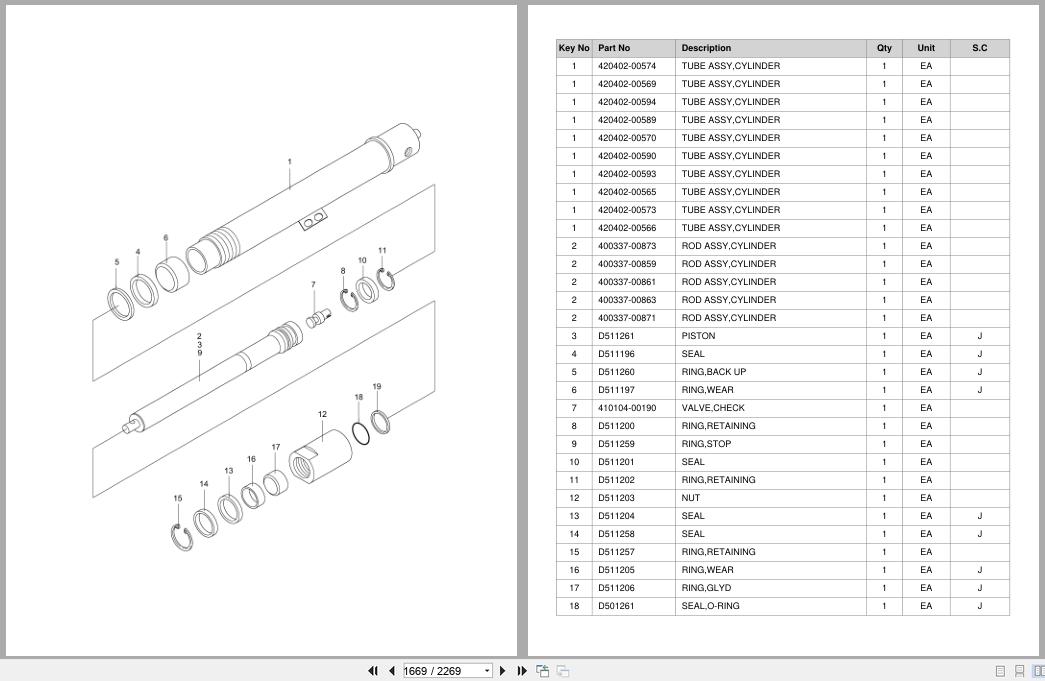Click part number D511257
Viewport: 1045px width, 681px height.
point(616,552)
